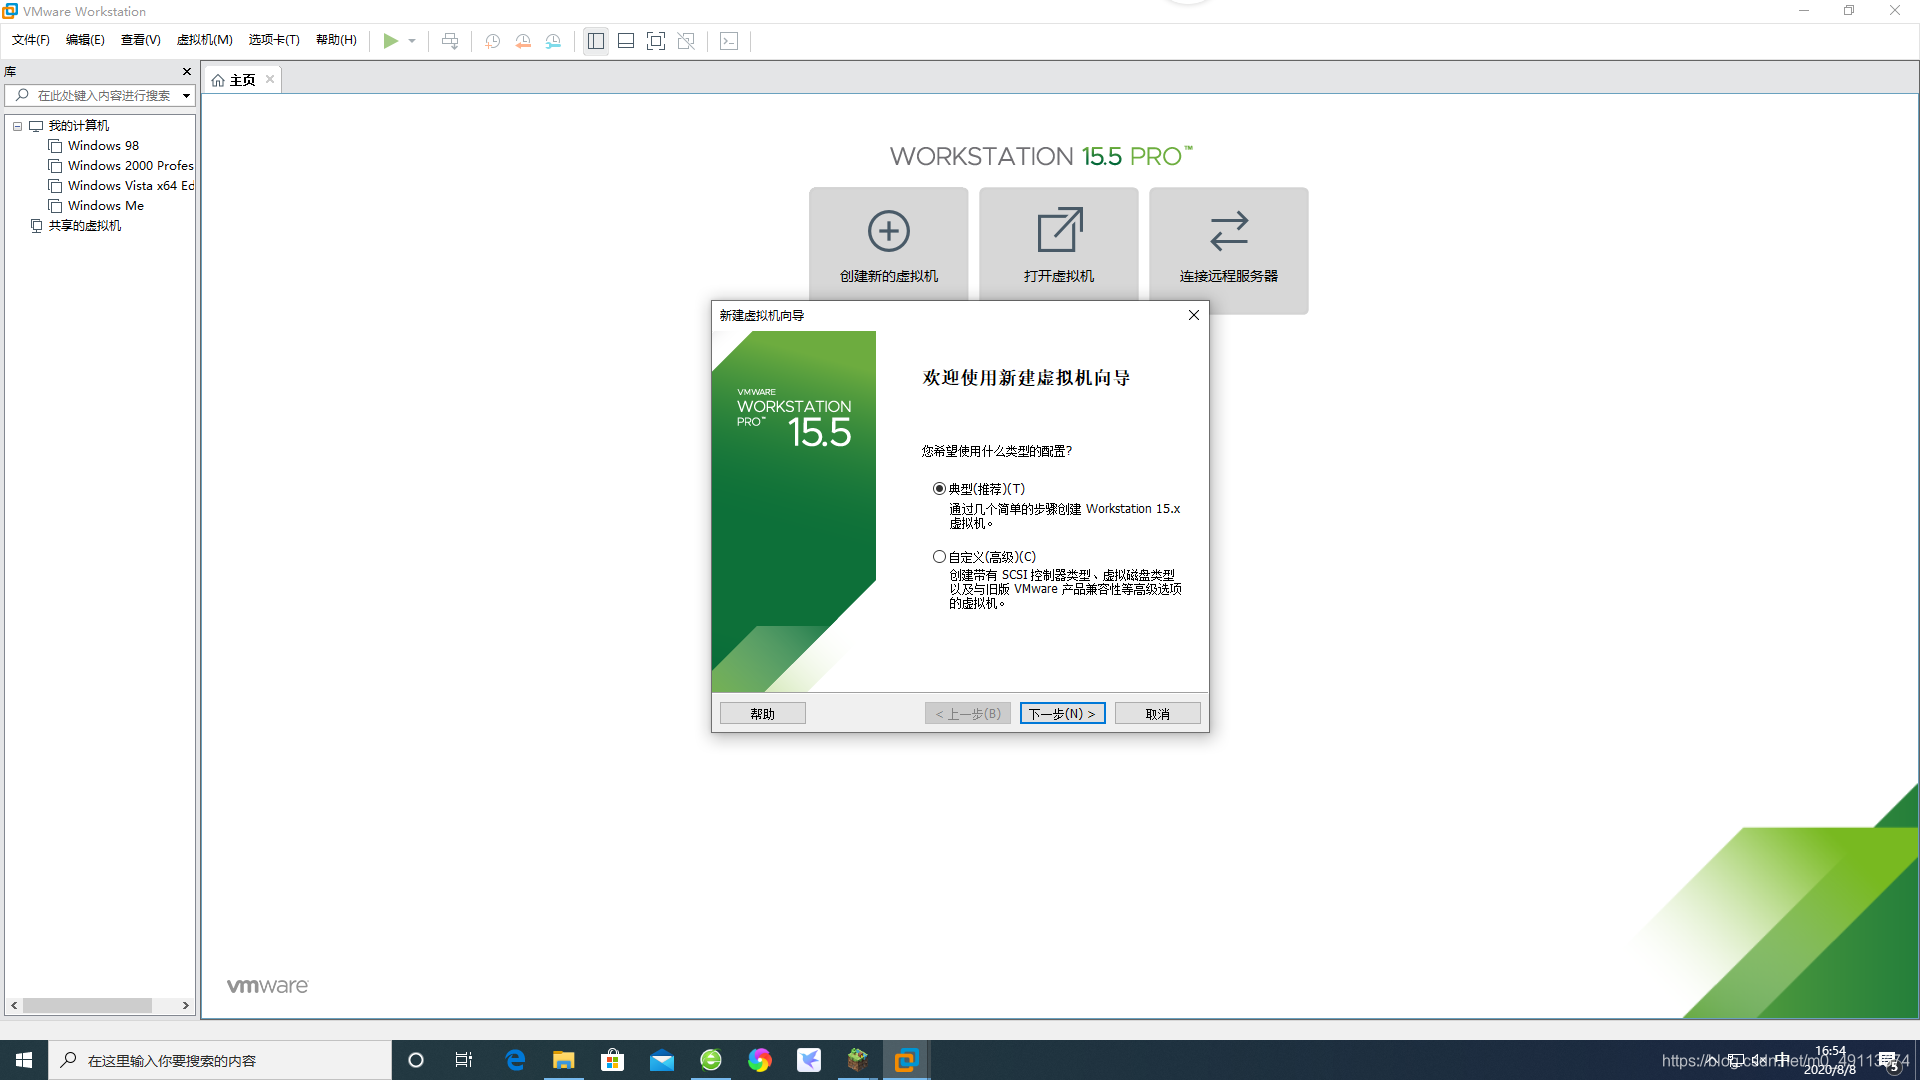The width and height of the screenshot is (1920, 1080).
Task: Open the power options dropdown arrow
Action: pyautogui.click(x=412, y=41)
